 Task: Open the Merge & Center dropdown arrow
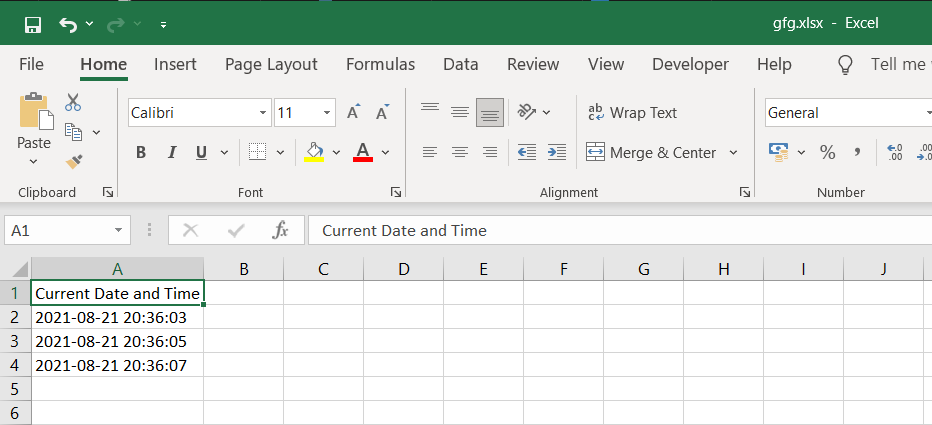coord(733,153)
